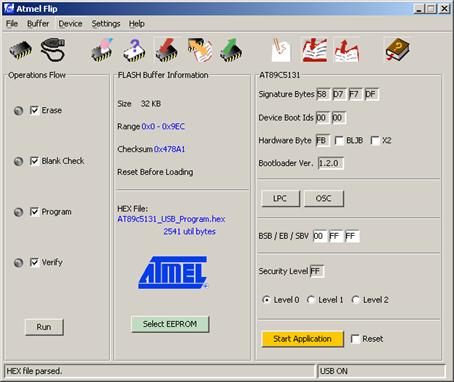Click the Edit Buffer notepad icon

point(281,50)
